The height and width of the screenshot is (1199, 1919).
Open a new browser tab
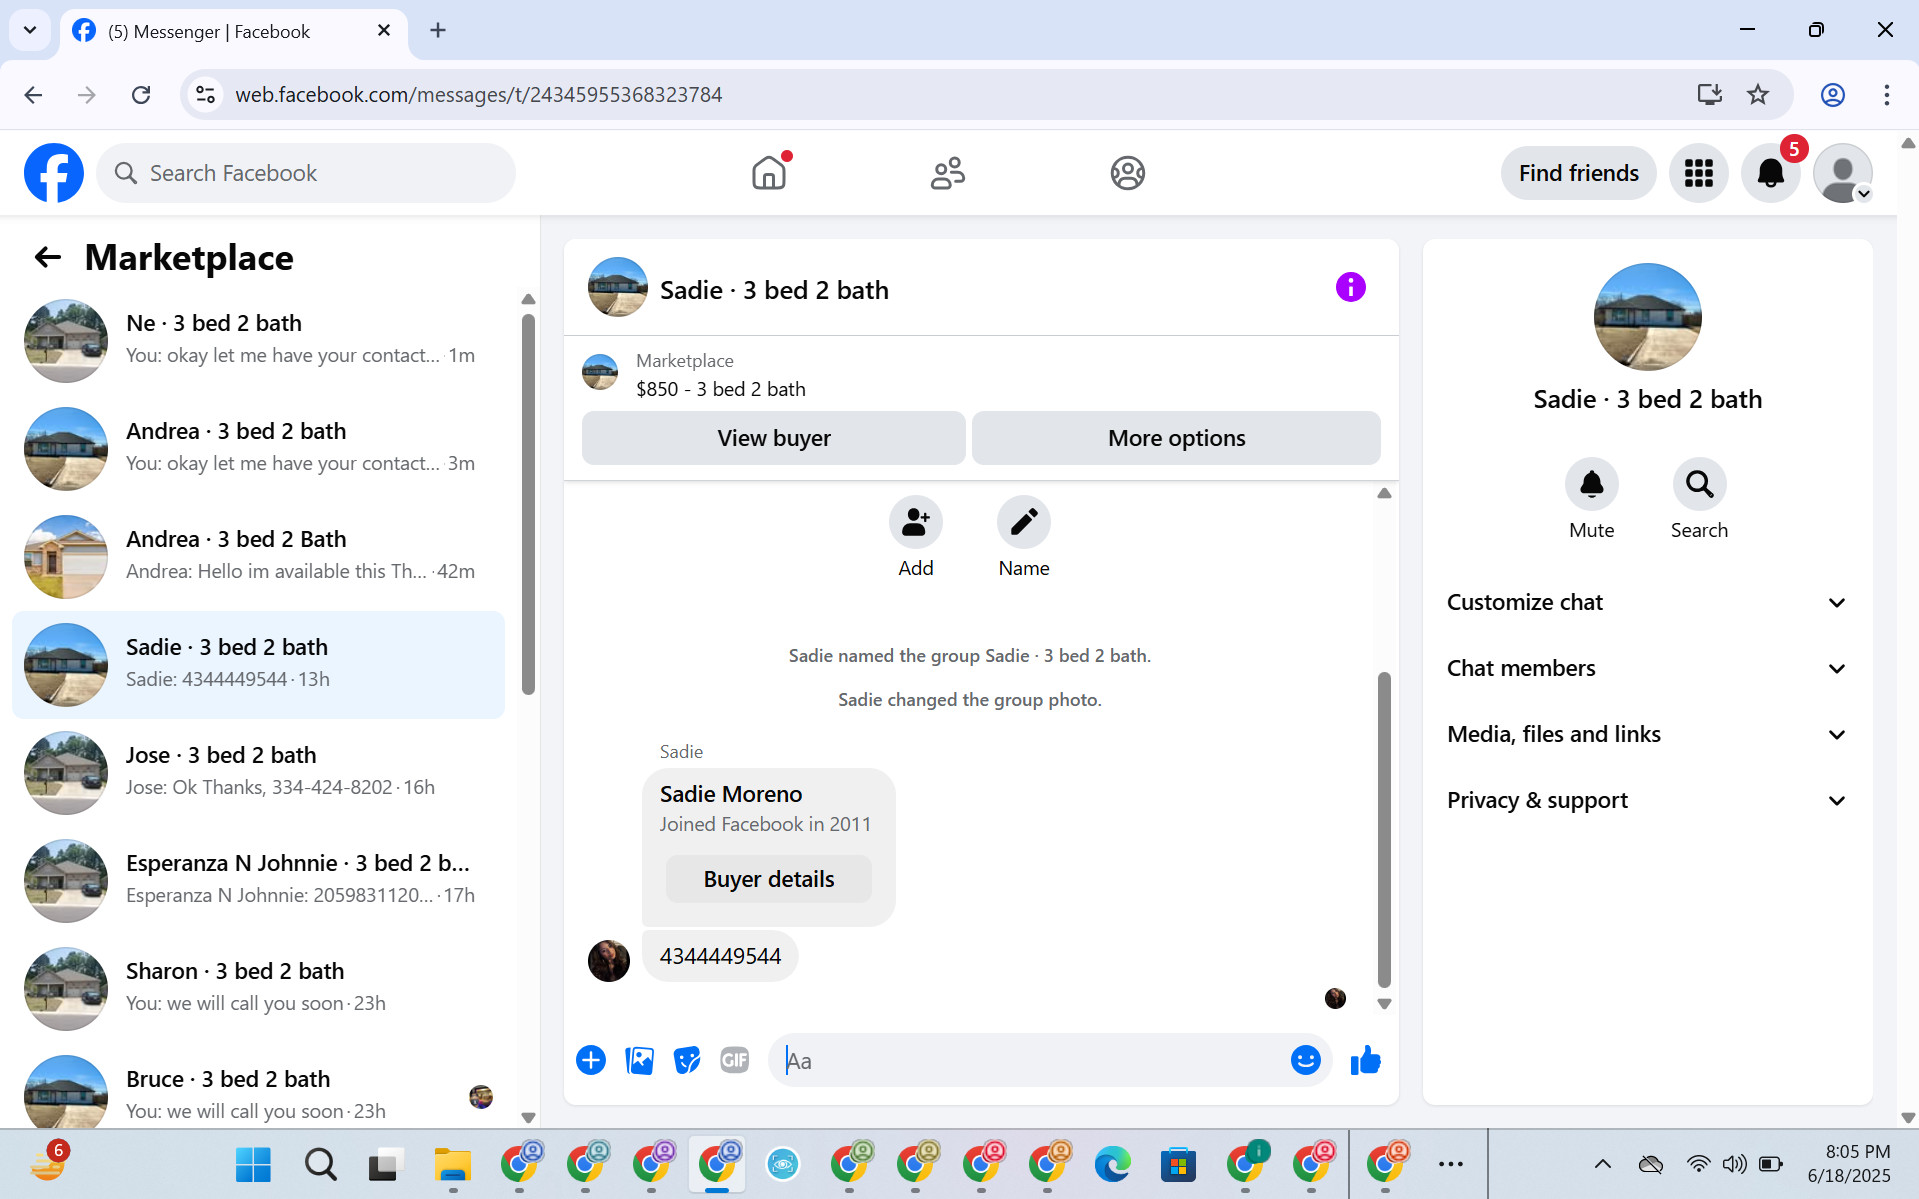[438, 30]
